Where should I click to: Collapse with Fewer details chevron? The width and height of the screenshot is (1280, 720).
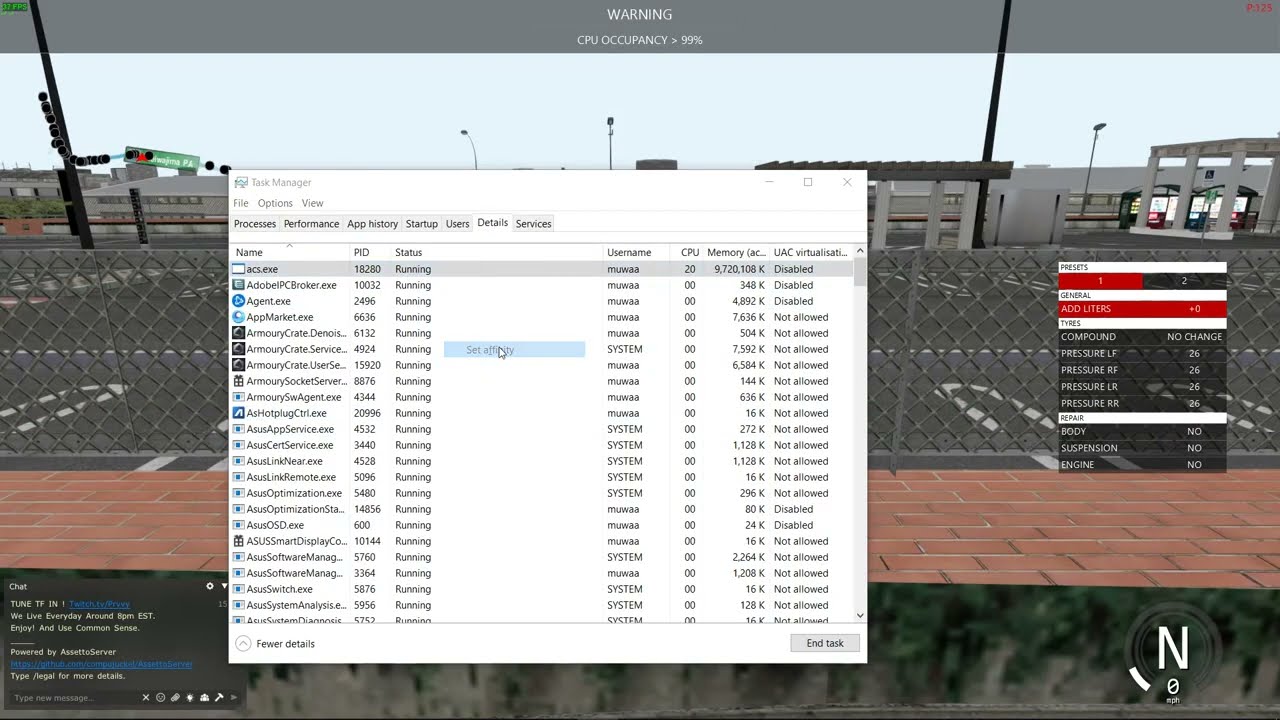pos(243,643)
